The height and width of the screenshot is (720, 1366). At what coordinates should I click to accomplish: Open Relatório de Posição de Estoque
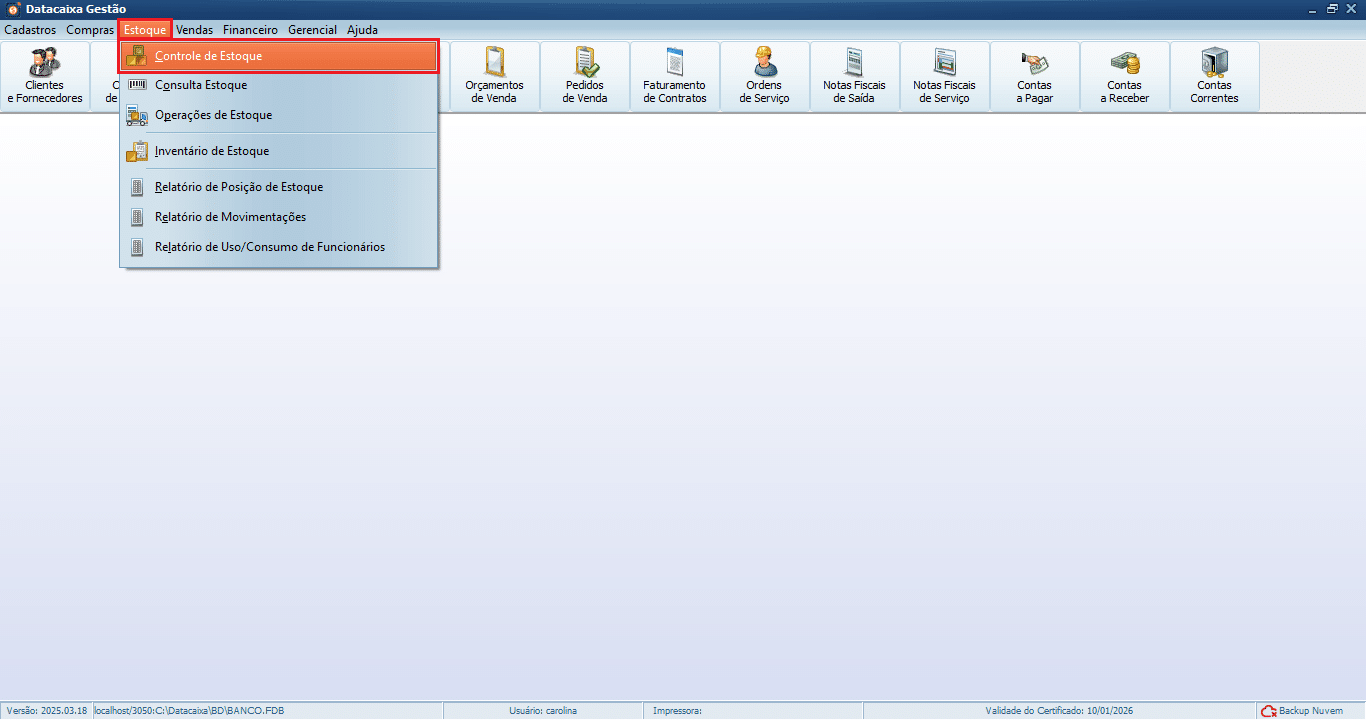pyautogui.click(x=239, y=187)
